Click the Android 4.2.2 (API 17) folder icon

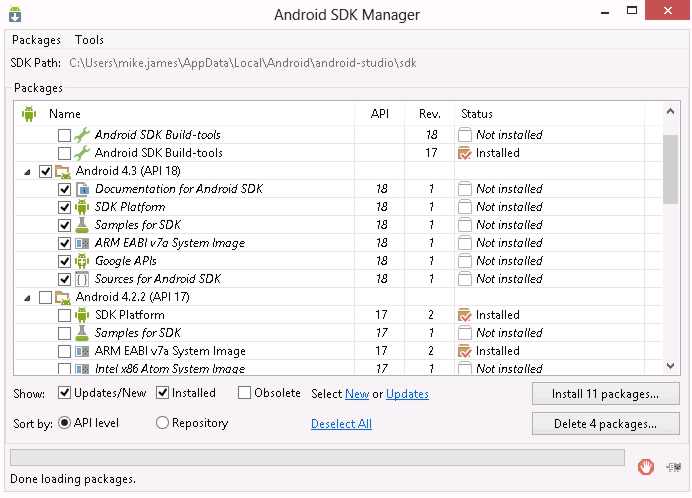[63, 298]
